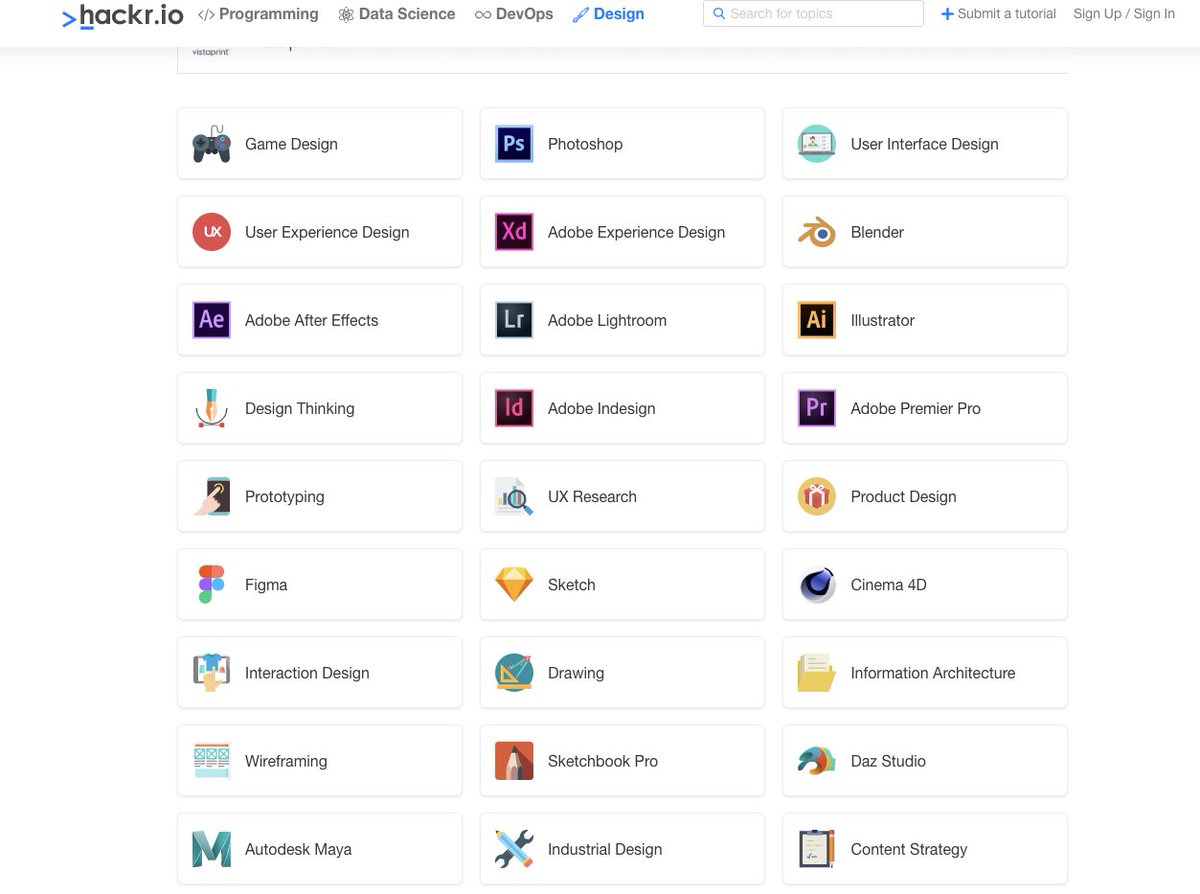The image size is (1200, 894).
Task: Open the Daz Studio label
Action: tap(888, 761)
